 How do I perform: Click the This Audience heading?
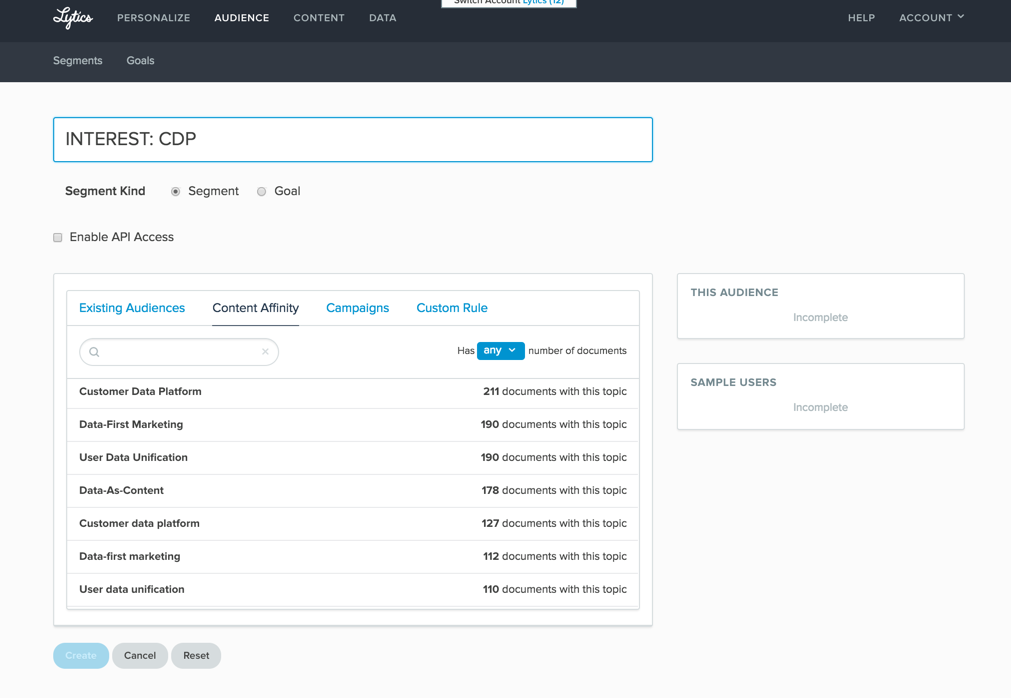(x=734, y=293)
